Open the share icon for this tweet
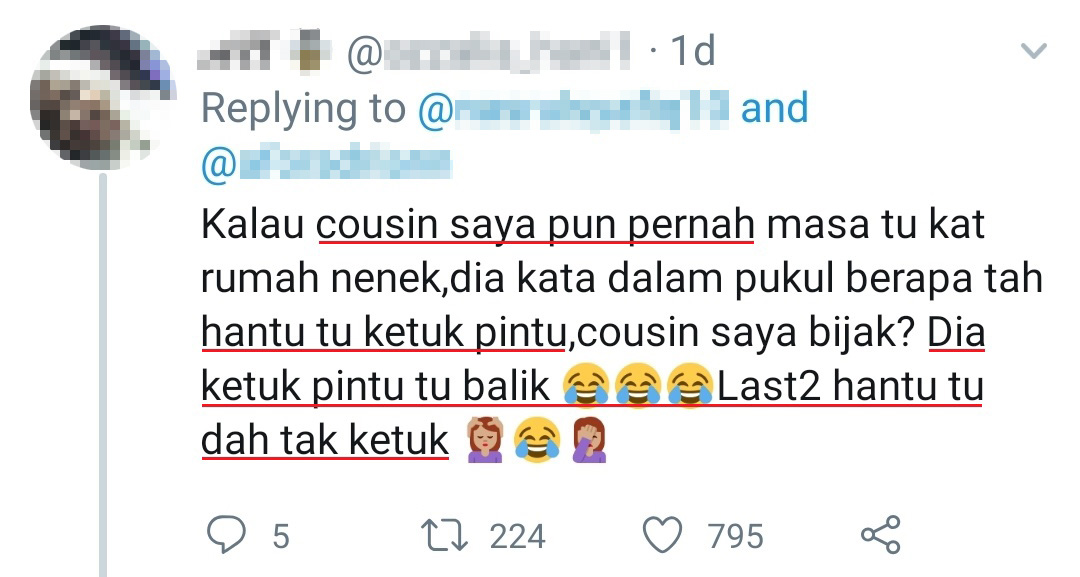 tap(881, 534)
